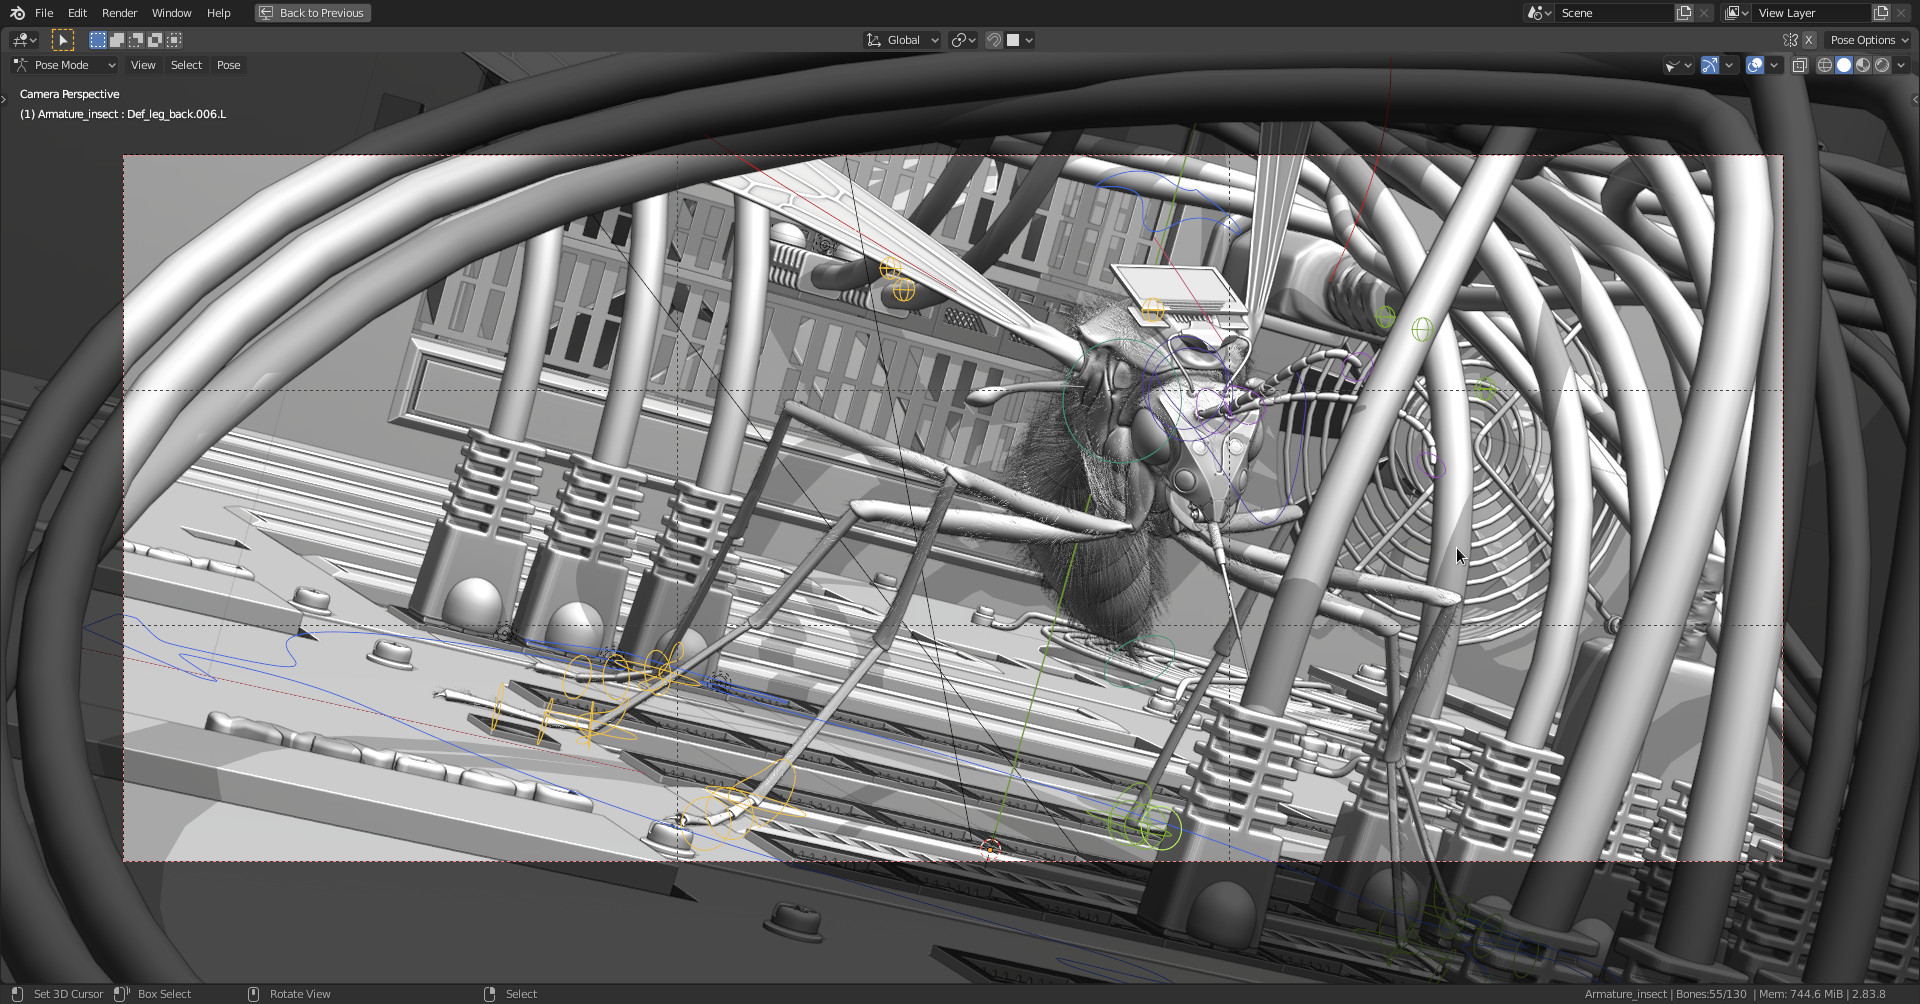
Task: Click 'Armature_insect : Def_leg_back.006.L' text
Action: [132, 114]
